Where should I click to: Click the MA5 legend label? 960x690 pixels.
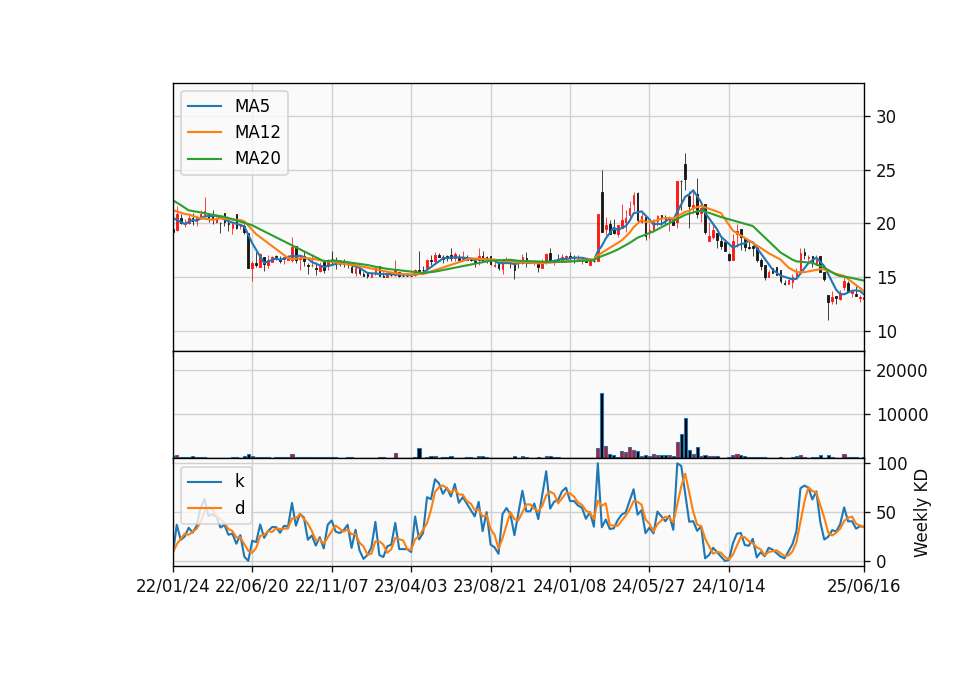coord(252,106)
